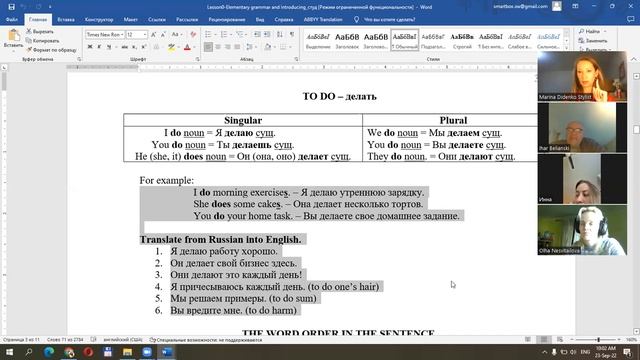Switch to the Макет tab
The height and width of the screenshot is (360, 640).
click(x=131, y=19)
